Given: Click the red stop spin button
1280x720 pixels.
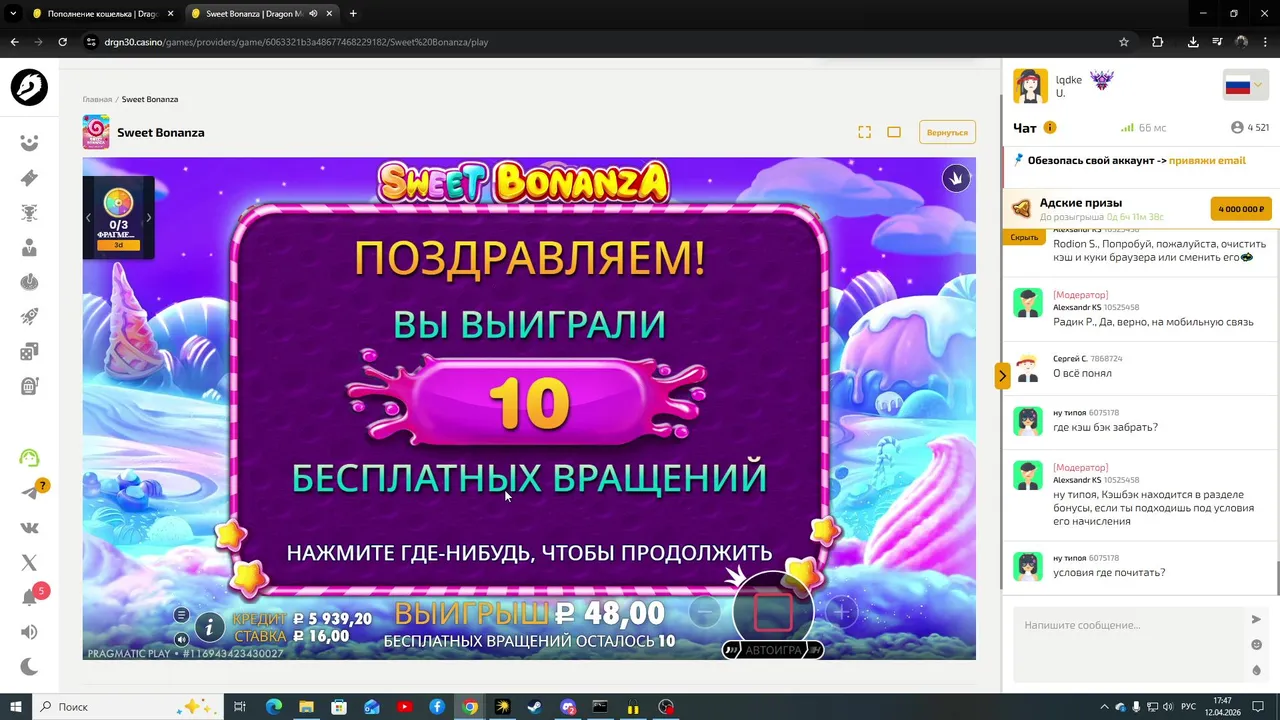Looking at the screenshot, I should tap(773, 612).
